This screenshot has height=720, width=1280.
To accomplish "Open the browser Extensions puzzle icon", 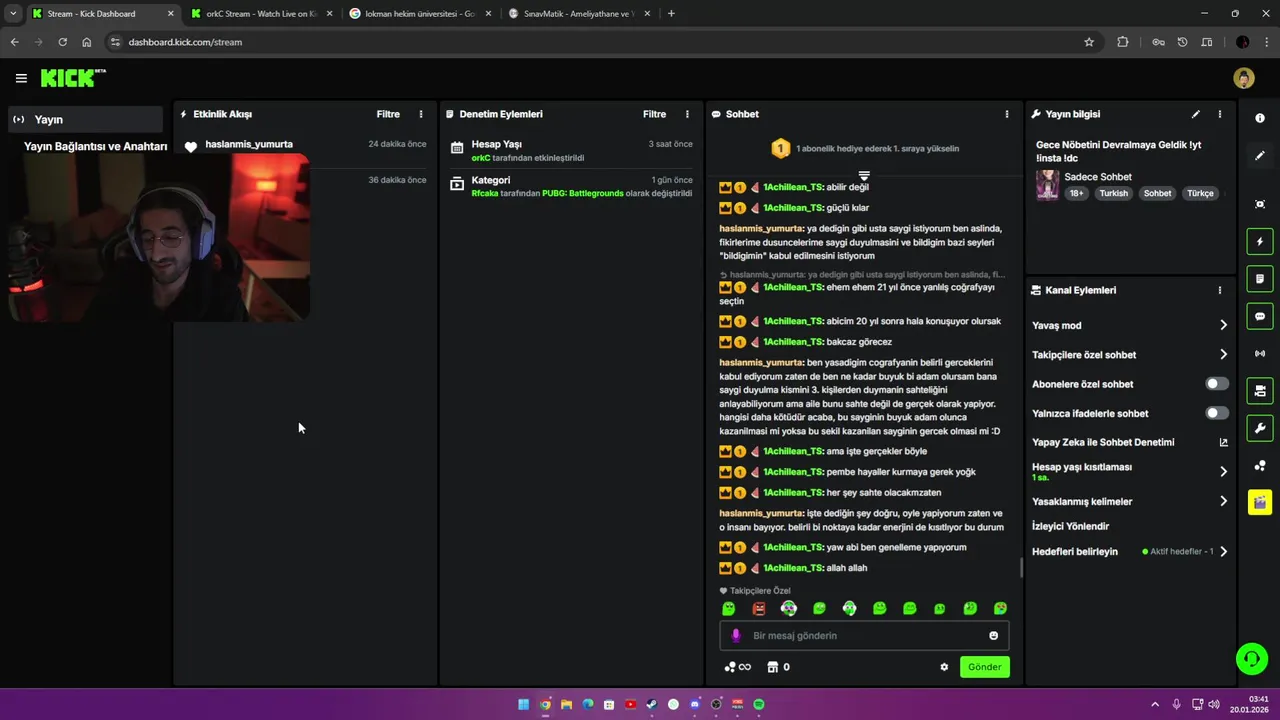I will tap(1123, 42).
